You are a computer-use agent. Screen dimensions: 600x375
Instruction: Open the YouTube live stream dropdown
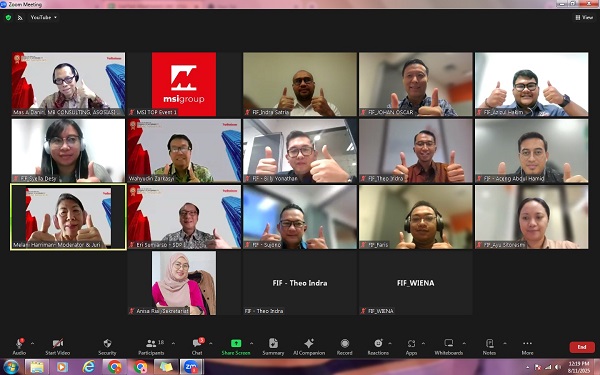coord(44,17)
